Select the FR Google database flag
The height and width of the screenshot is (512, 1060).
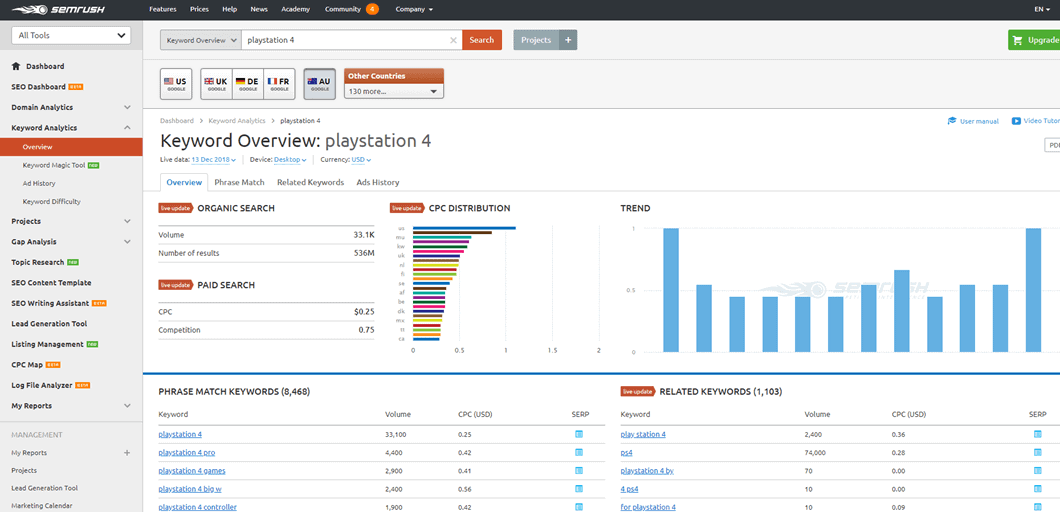click(279, 84)
